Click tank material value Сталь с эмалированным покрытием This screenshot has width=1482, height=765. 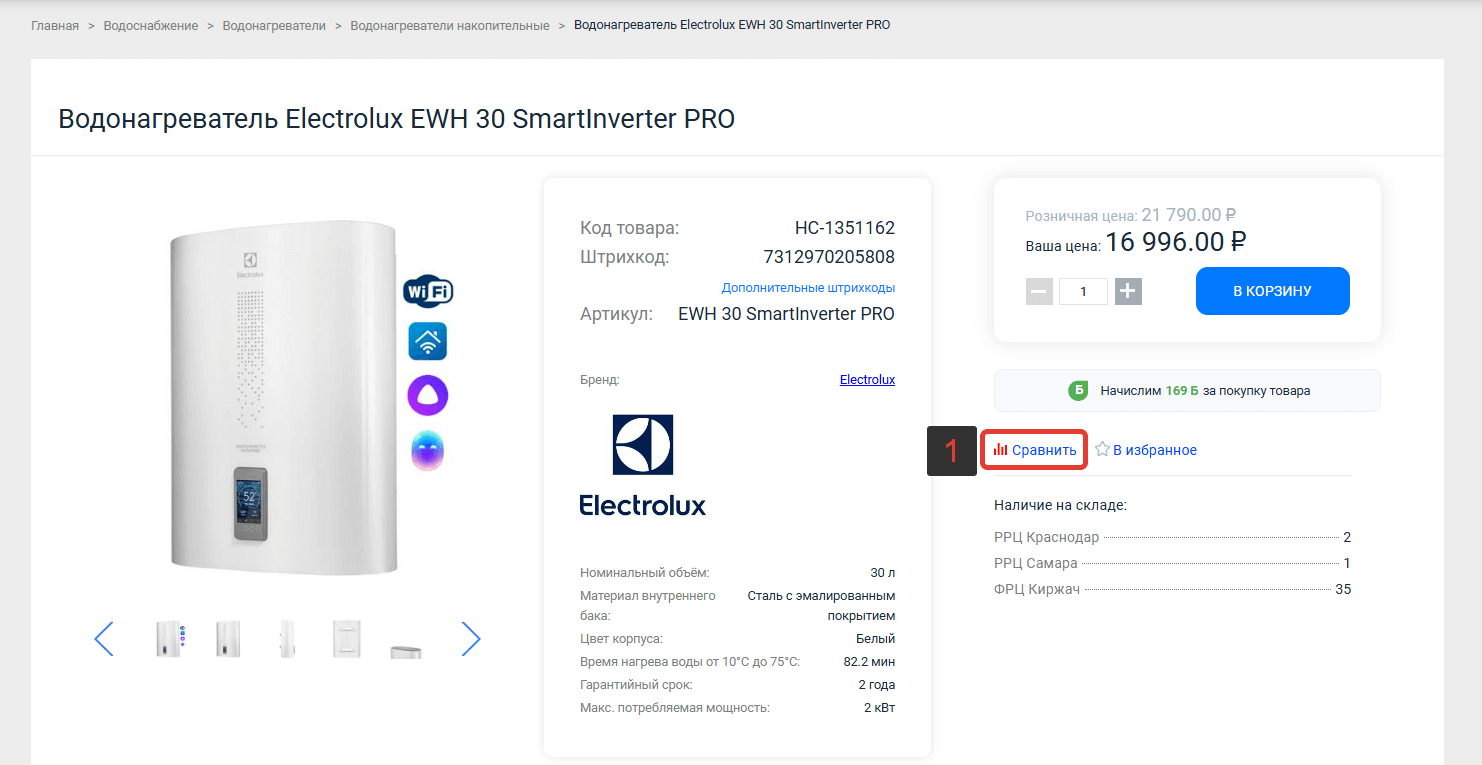(x=821, y=606)
